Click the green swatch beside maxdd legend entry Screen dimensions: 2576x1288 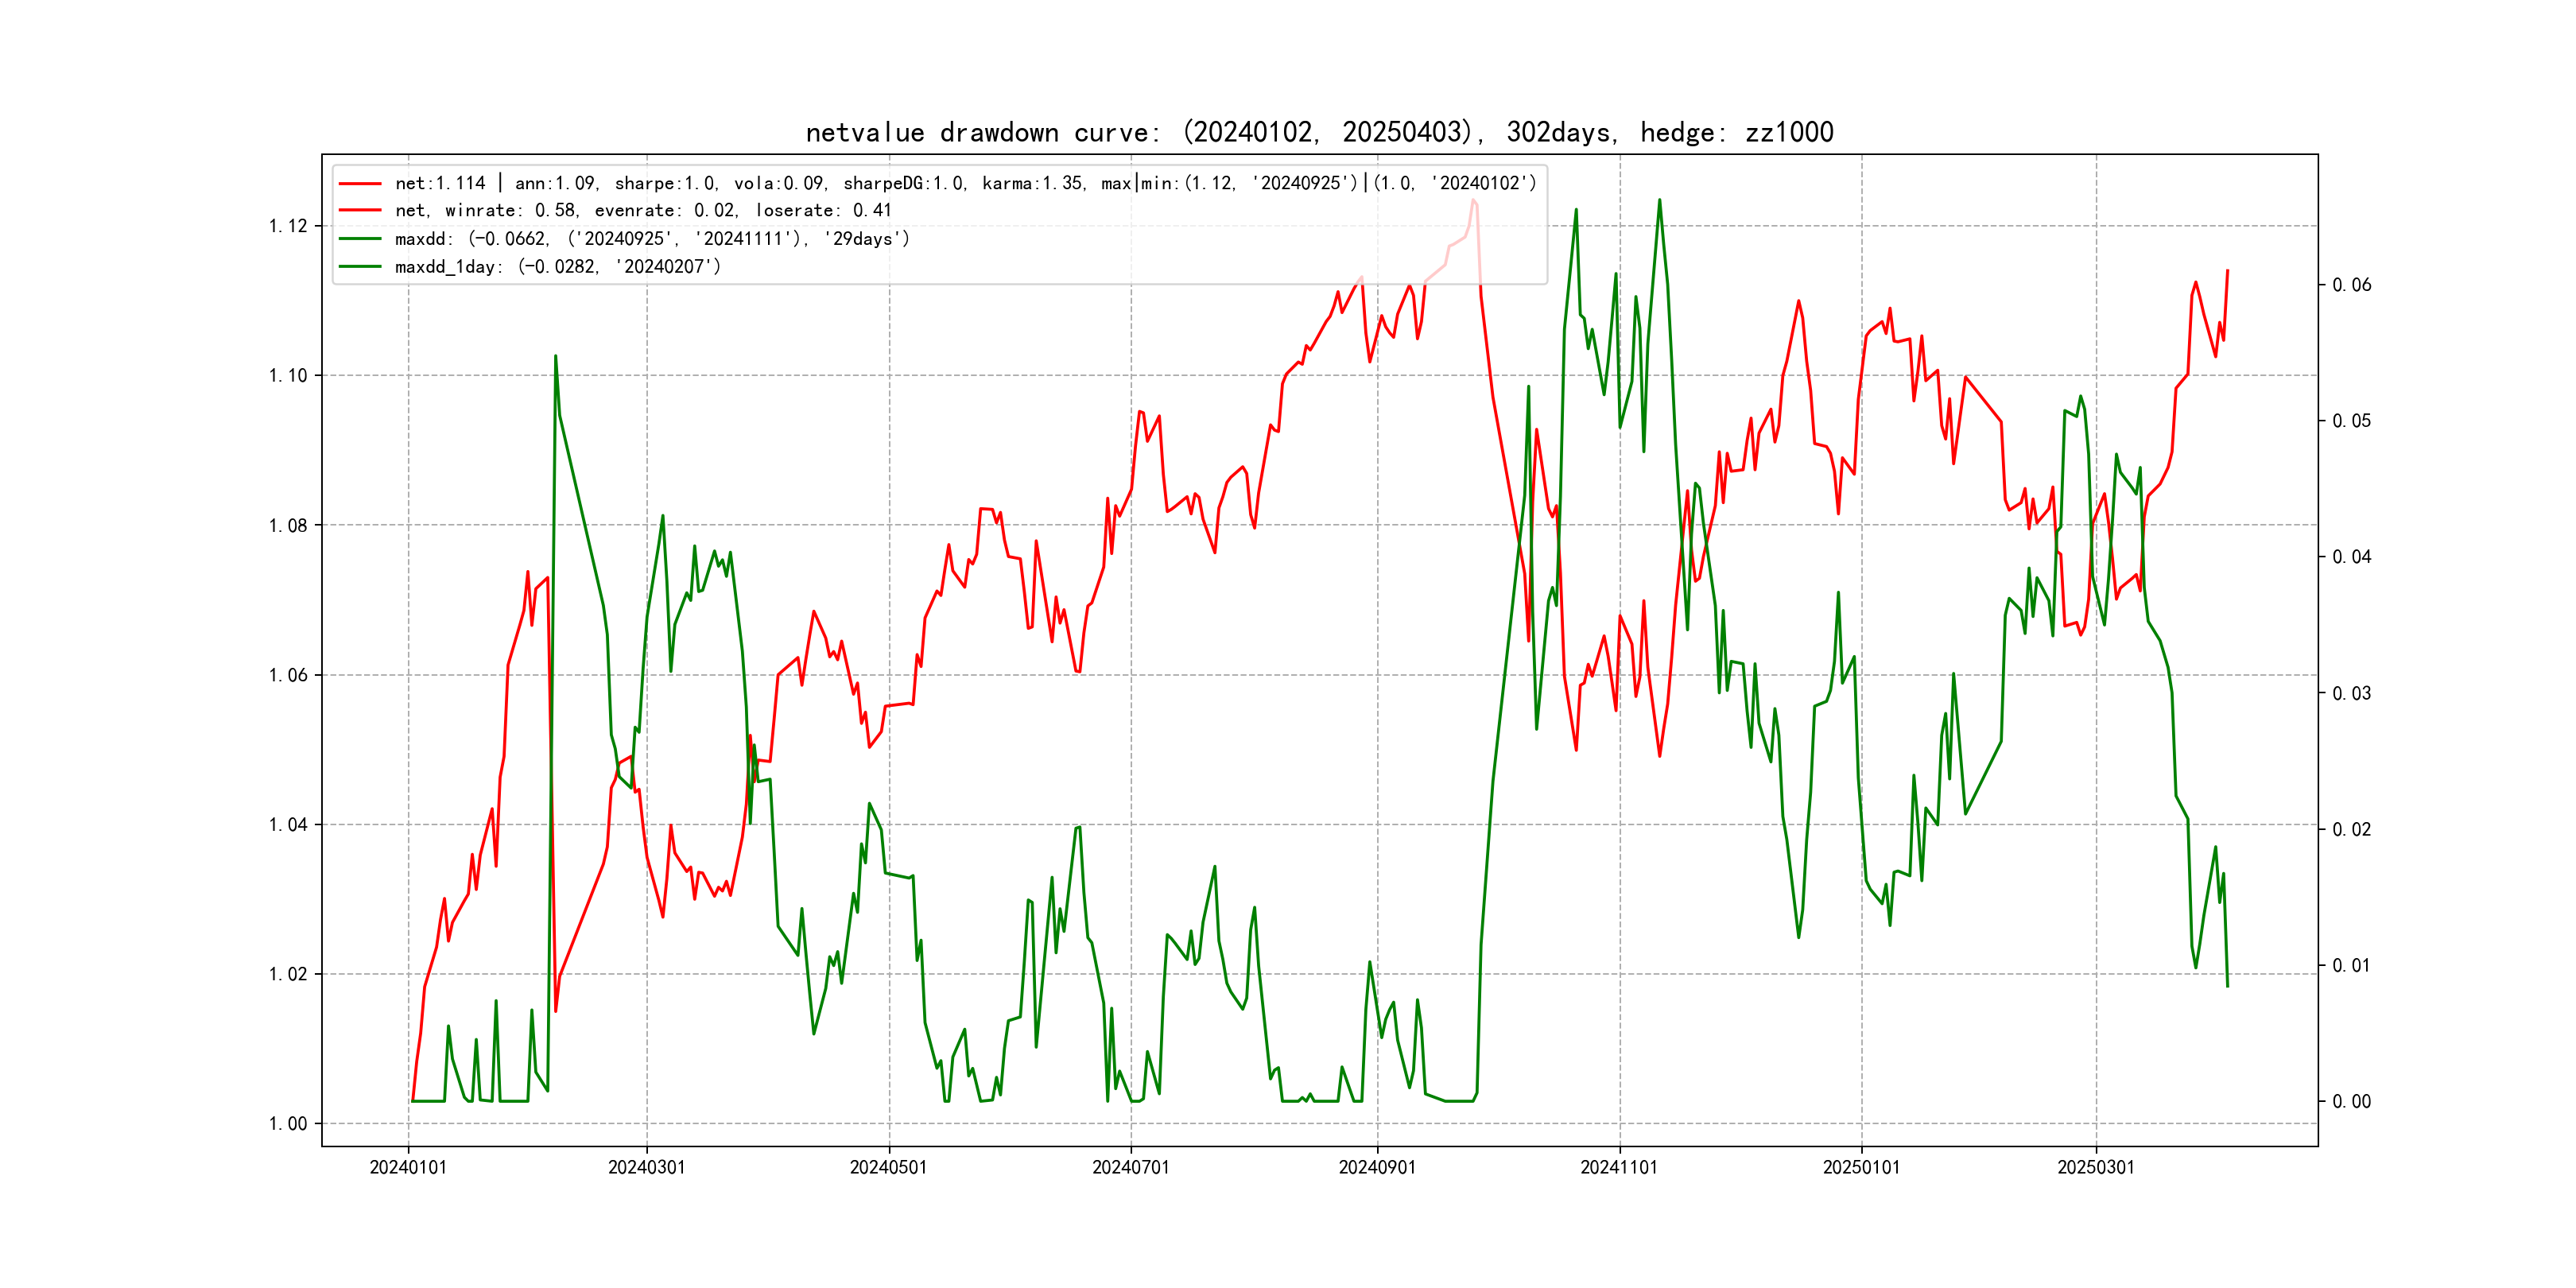pos(360,238)
